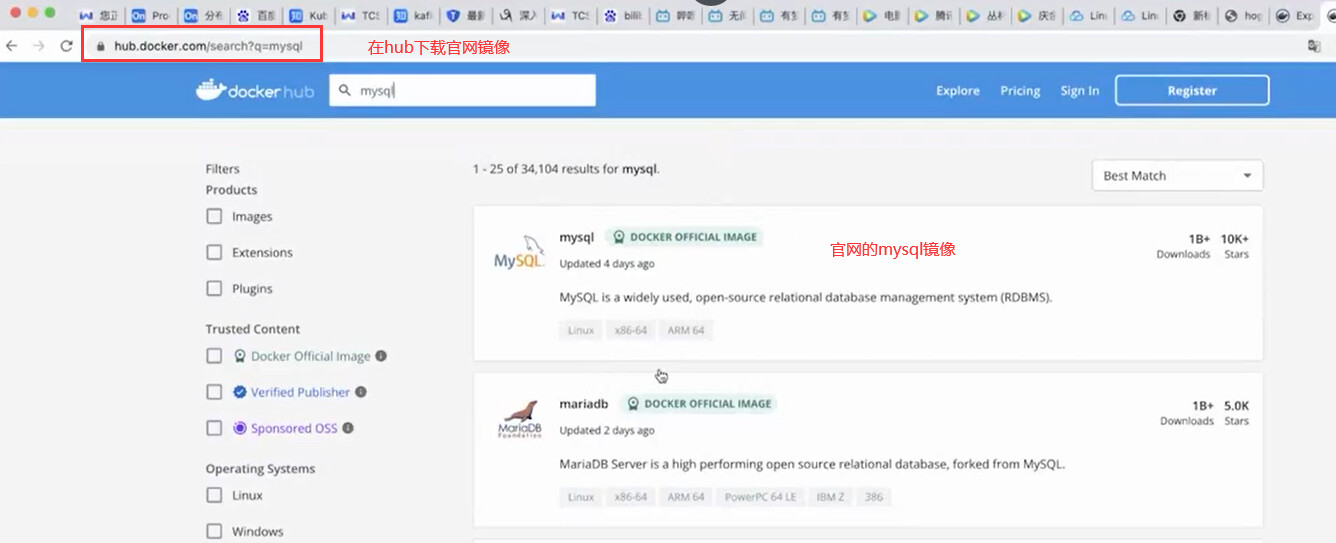Click the magnifier icon in the search box
The image size is (1336, 543).
click(345, 90)
